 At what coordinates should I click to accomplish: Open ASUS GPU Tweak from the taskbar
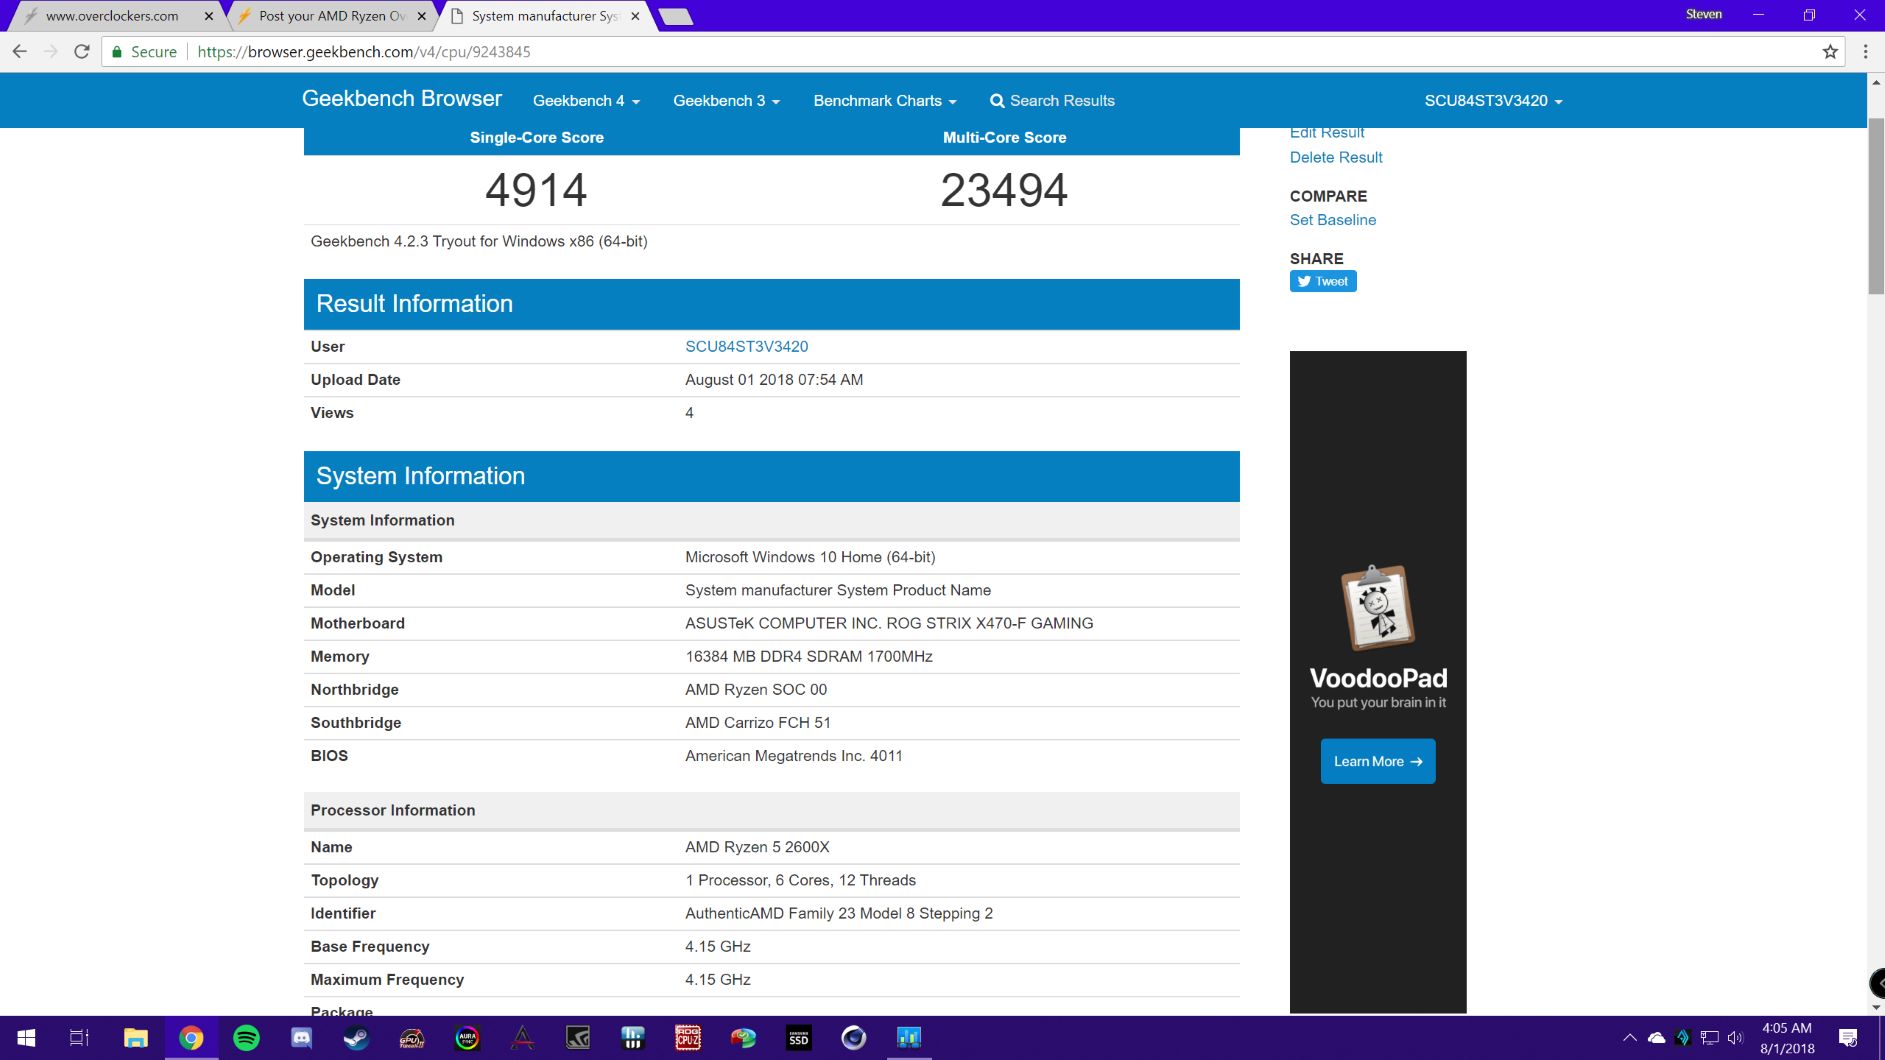coord(412,1038)
